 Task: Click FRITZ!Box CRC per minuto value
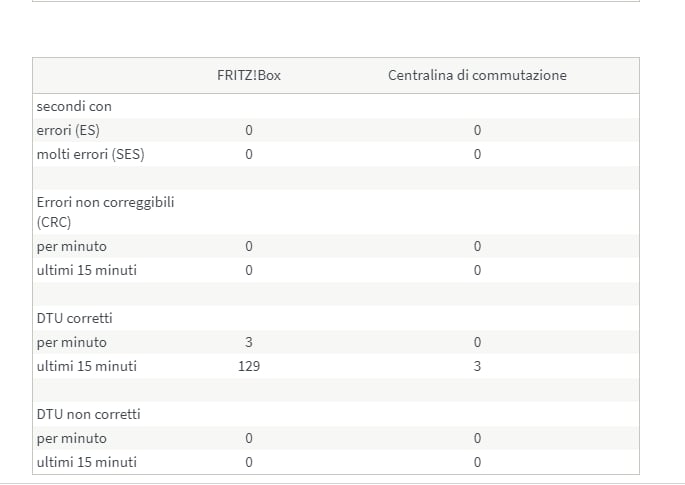[x=249, y=246]
